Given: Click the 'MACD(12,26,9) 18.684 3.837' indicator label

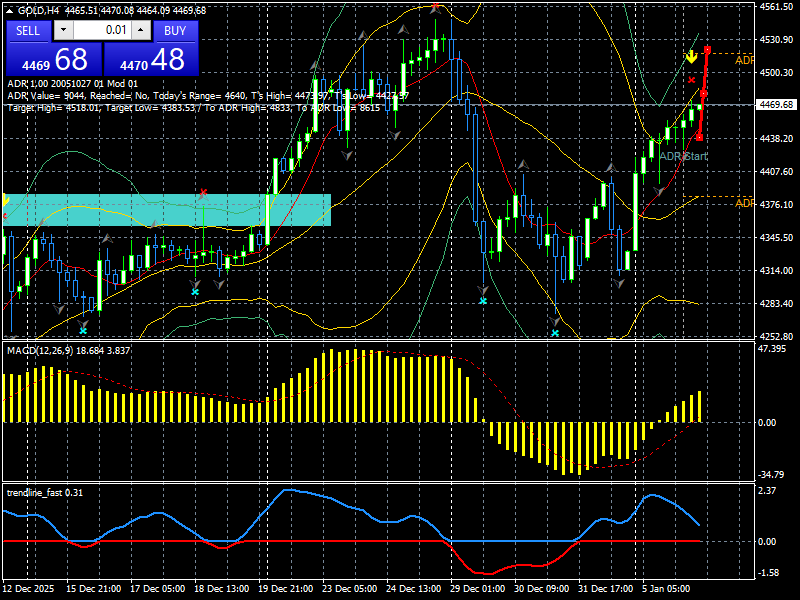Looking at the screenshot, I should click(68, 351).
